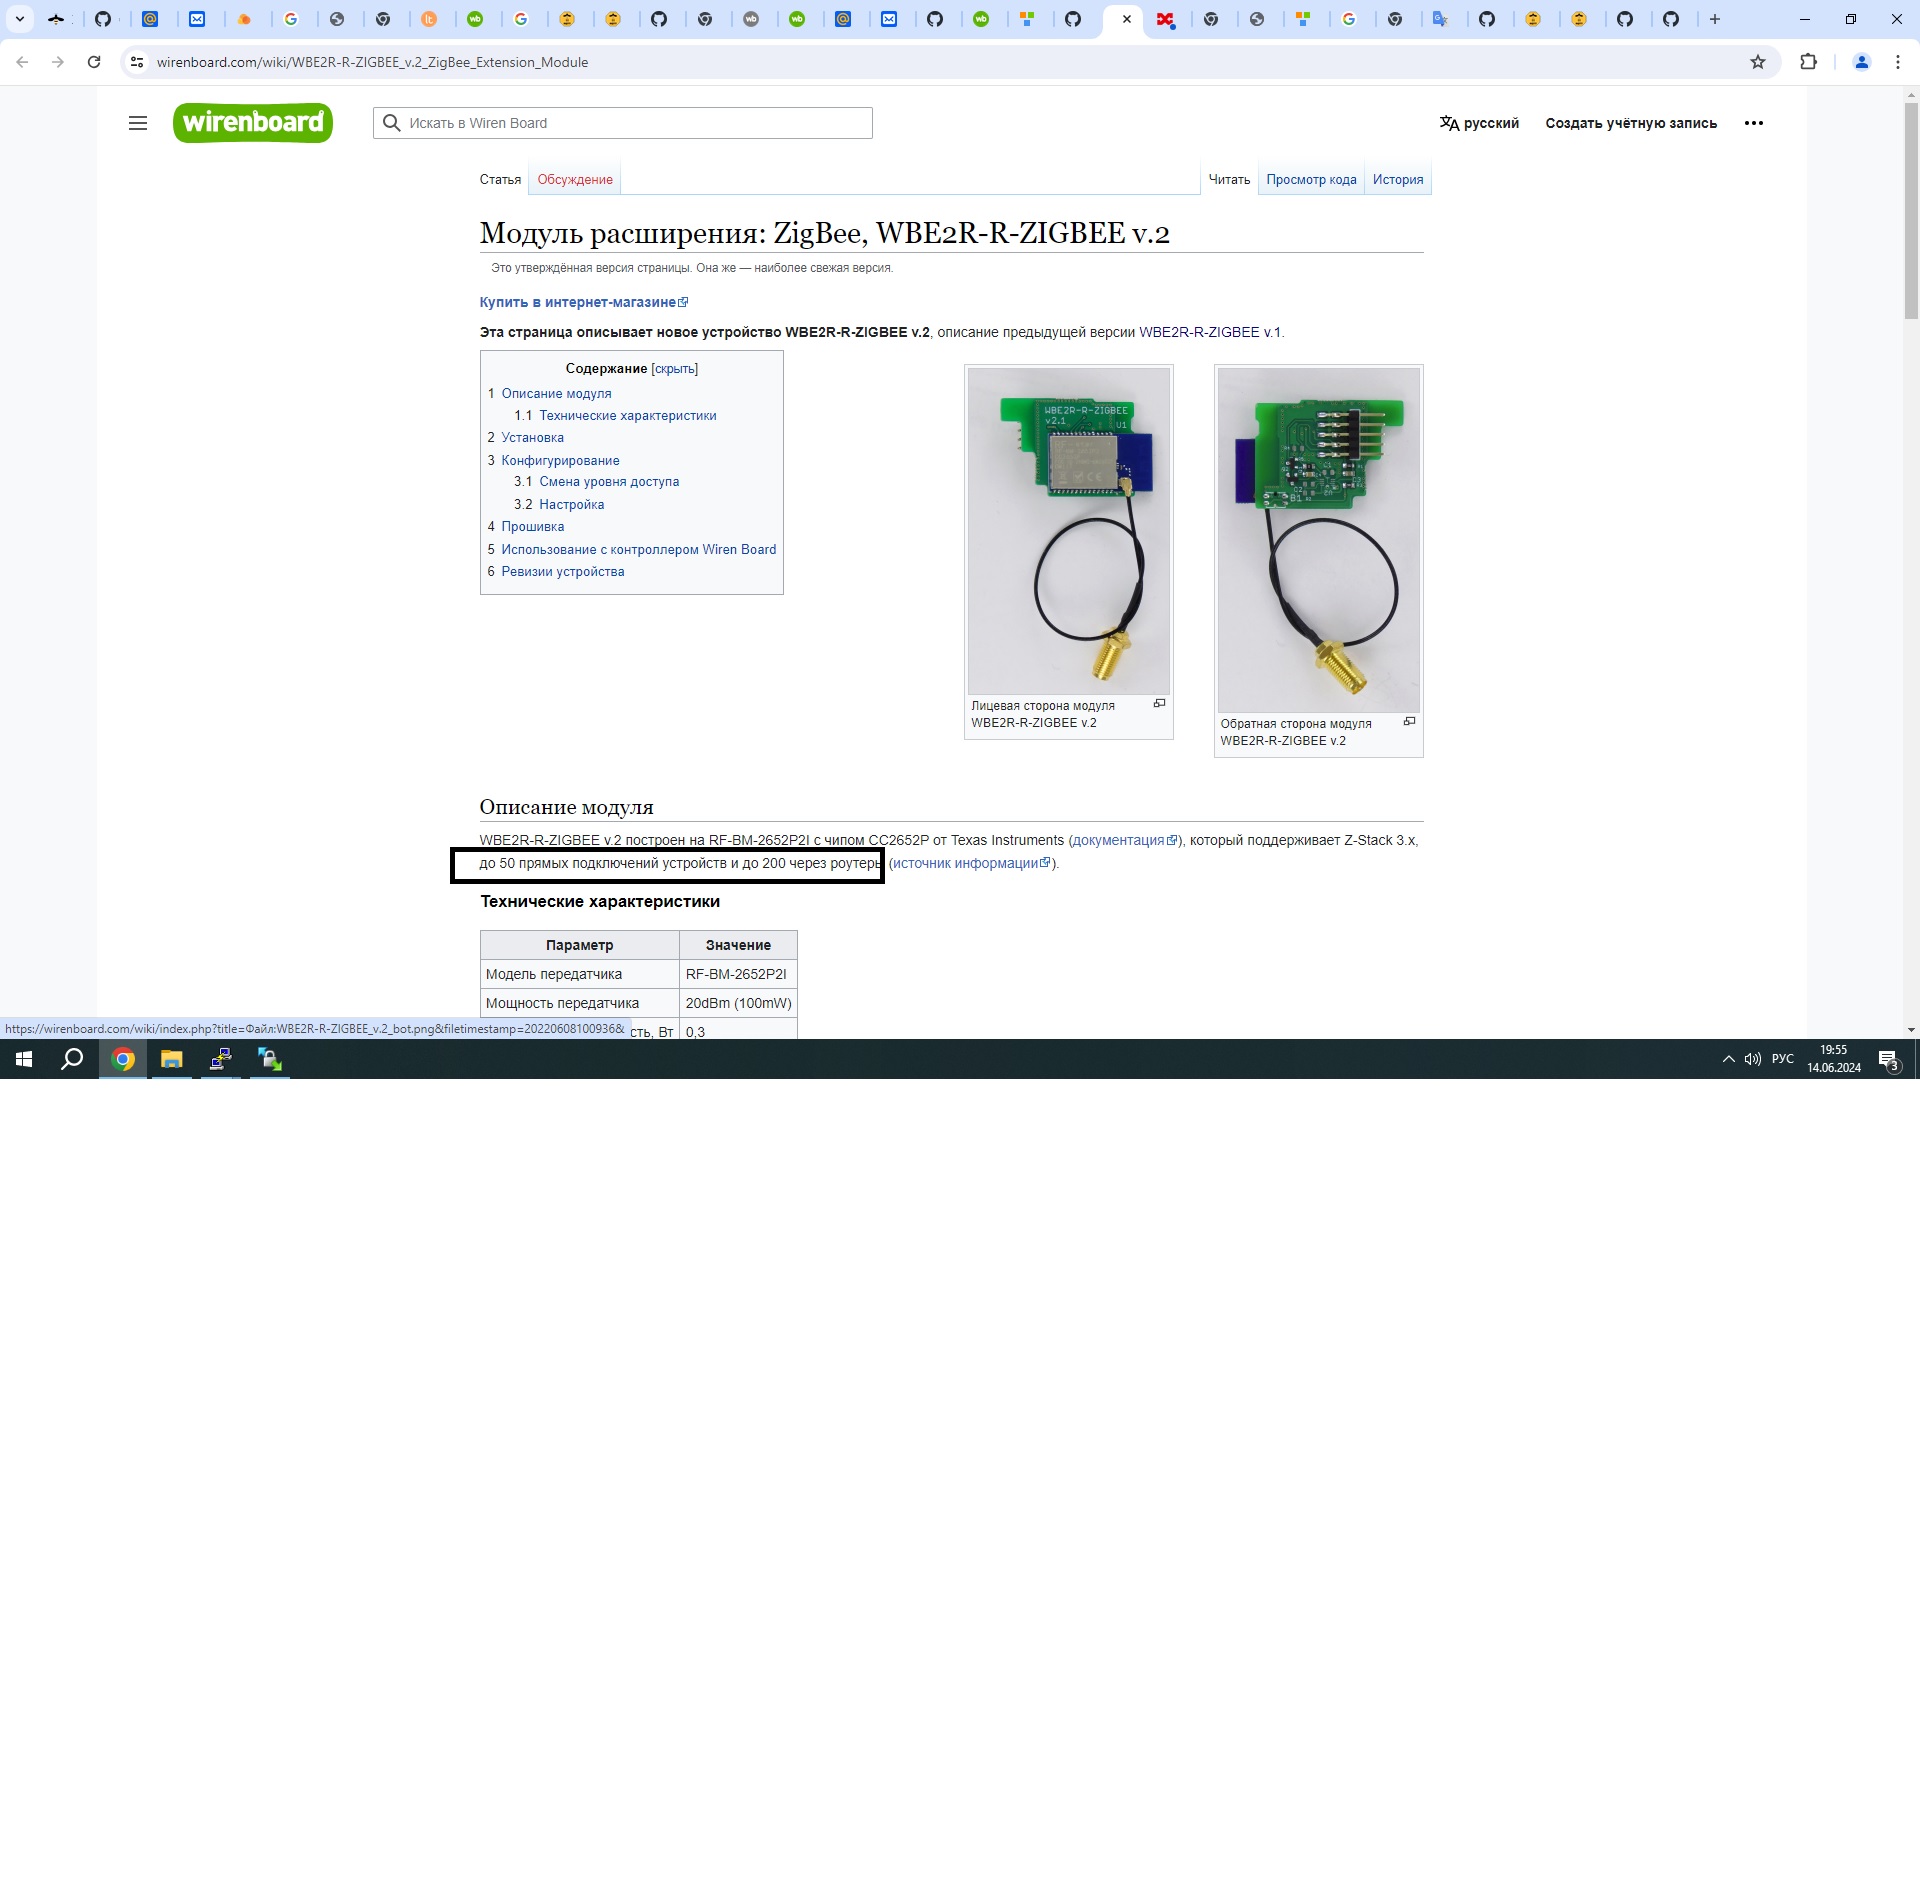
Task: Close the active browser tab
Action: [1127, 19]
